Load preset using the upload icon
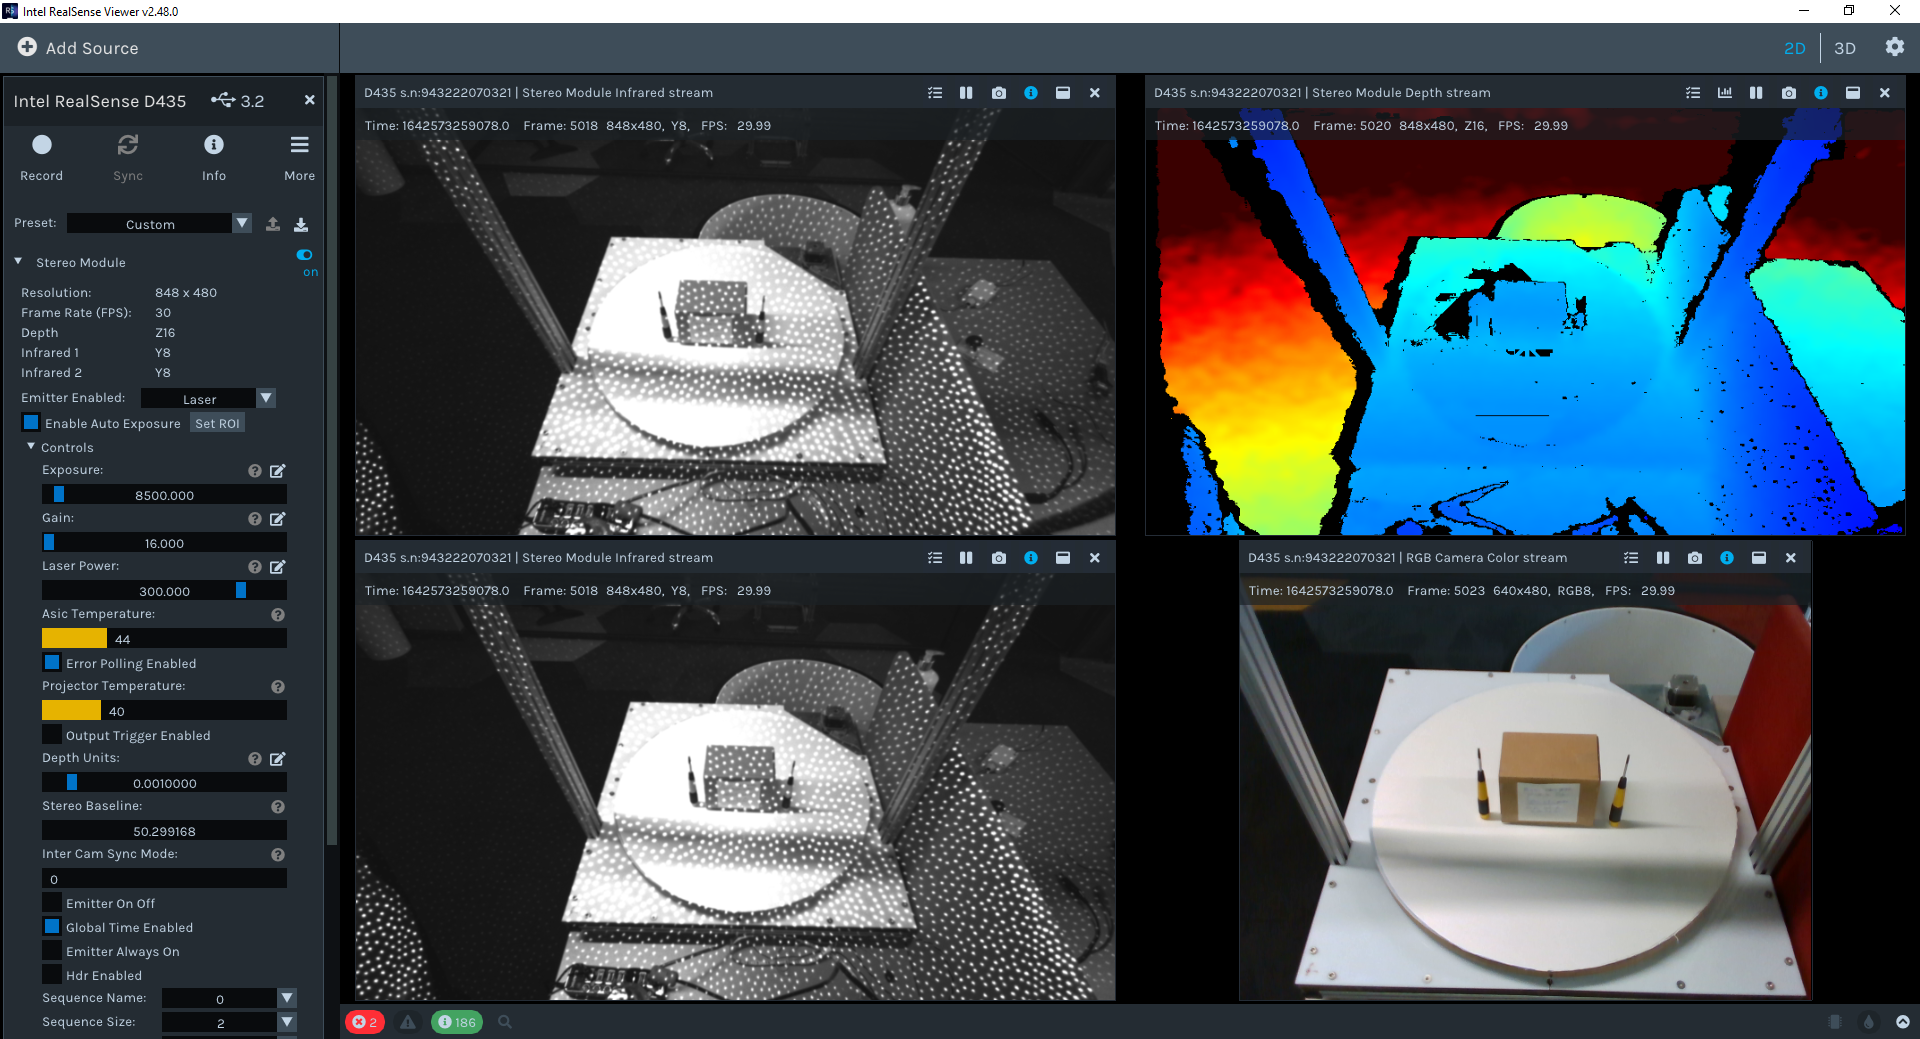 coord(273,224)
